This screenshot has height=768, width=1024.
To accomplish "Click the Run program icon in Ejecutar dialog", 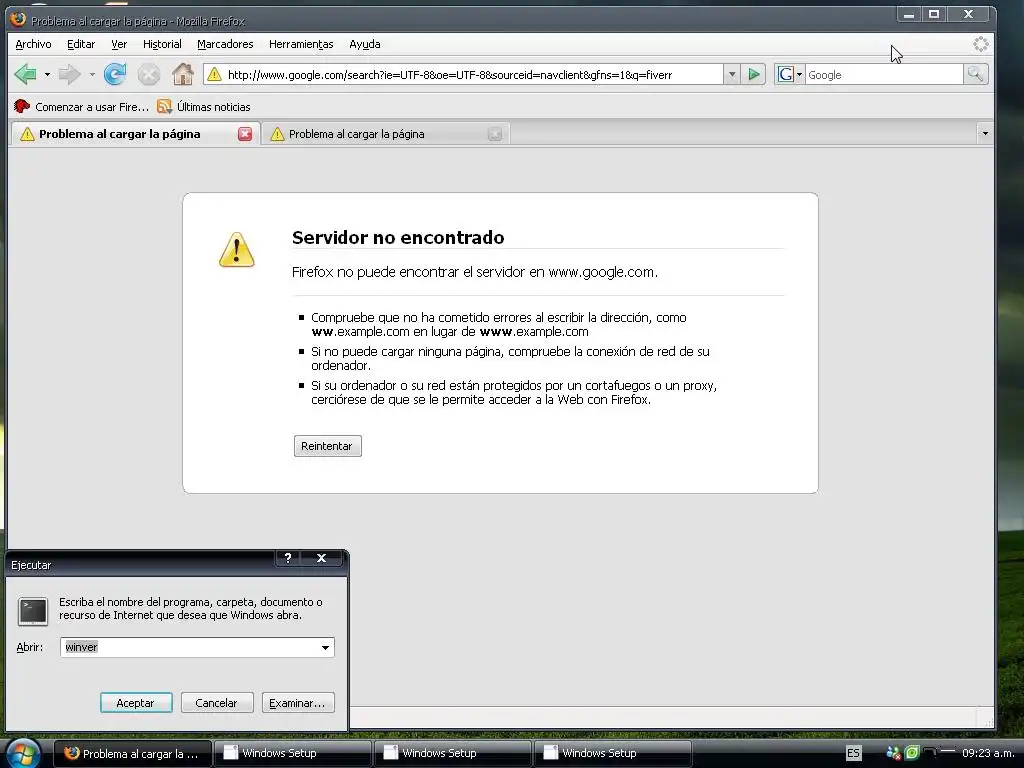I will (33, 611).
